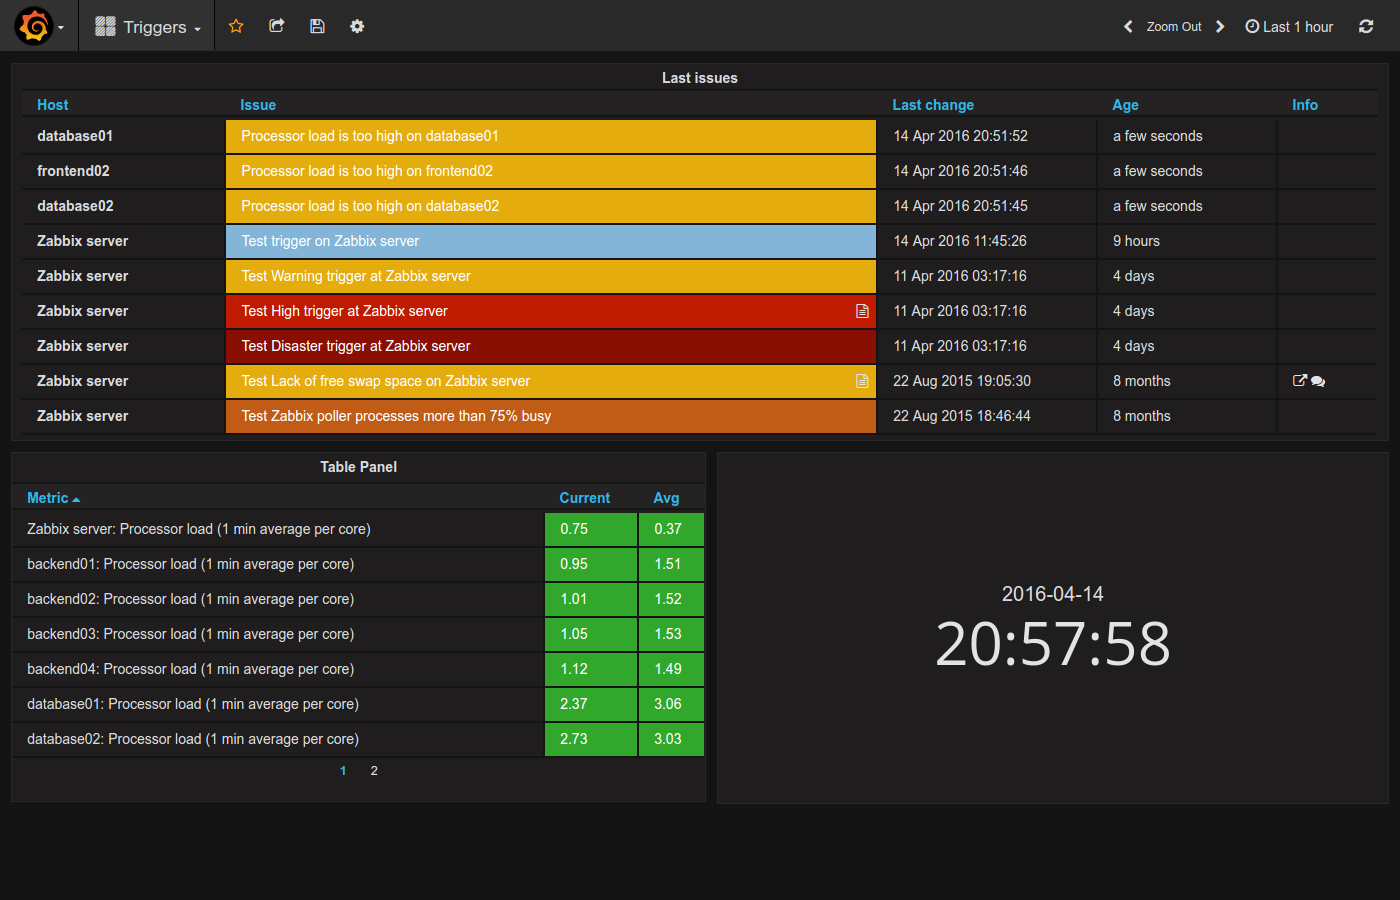This screenshot has width=1400, height=900.
Task: Go to page 2 of Table Panel
Action: click(x=374, y=771)
